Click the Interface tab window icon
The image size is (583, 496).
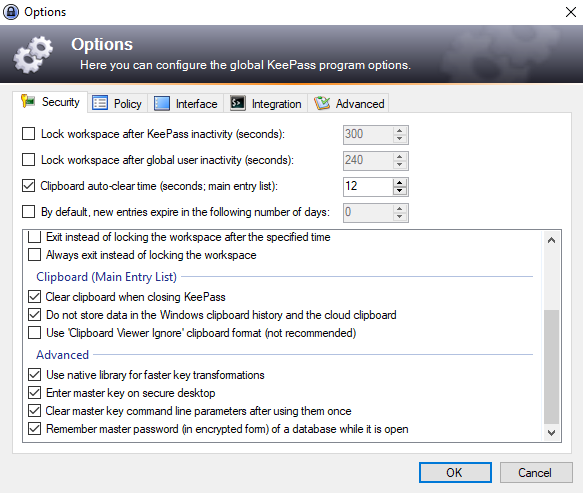click(x=162, y=103)
